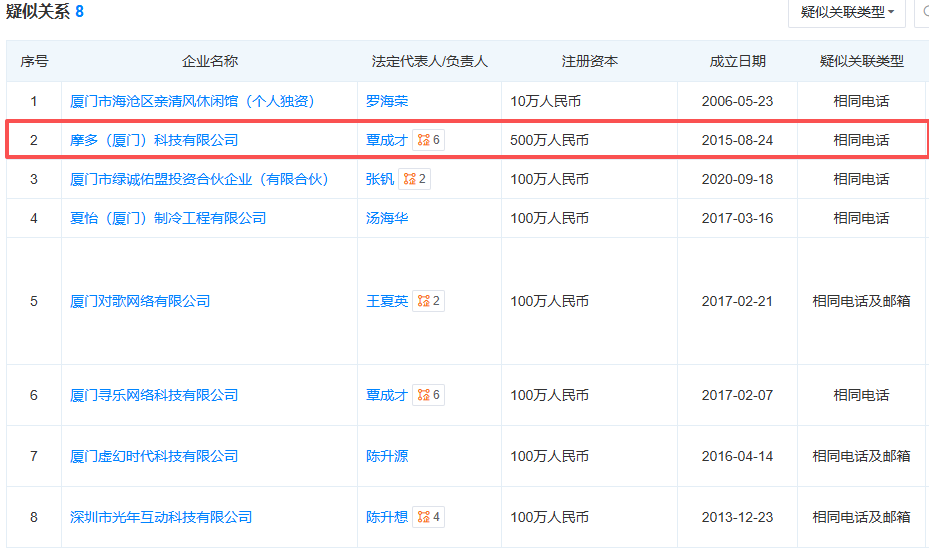Open 厦门寻乐网络科技有限公司 company link
This screenshot has height=549, width=929.
click(154, 395)
